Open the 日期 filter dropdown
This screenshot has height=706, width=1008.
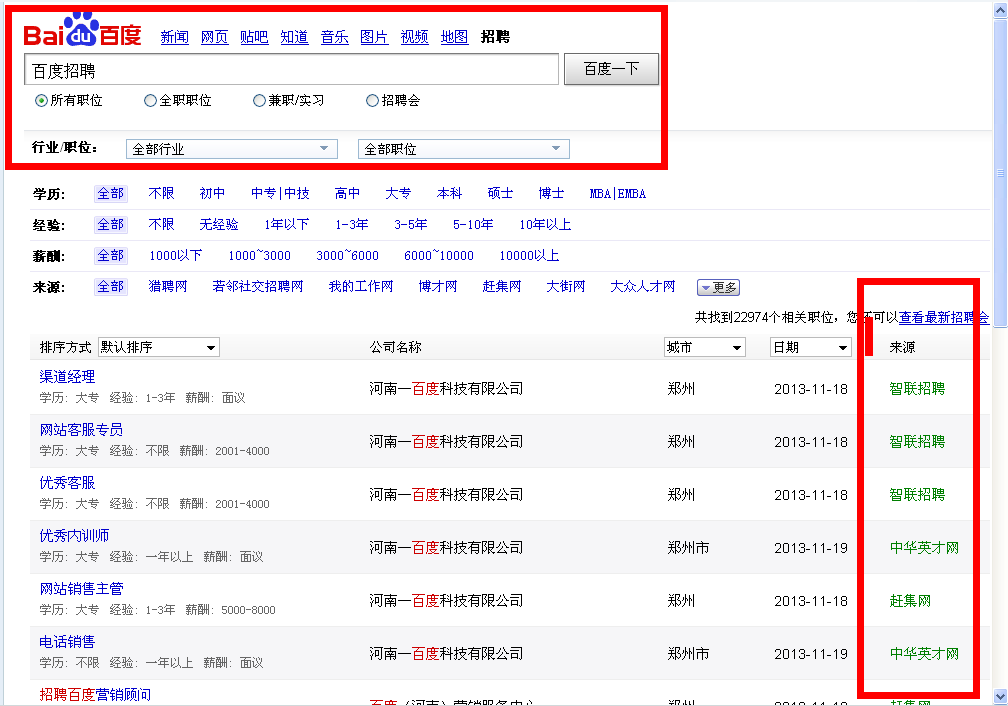tap(811, 347)
